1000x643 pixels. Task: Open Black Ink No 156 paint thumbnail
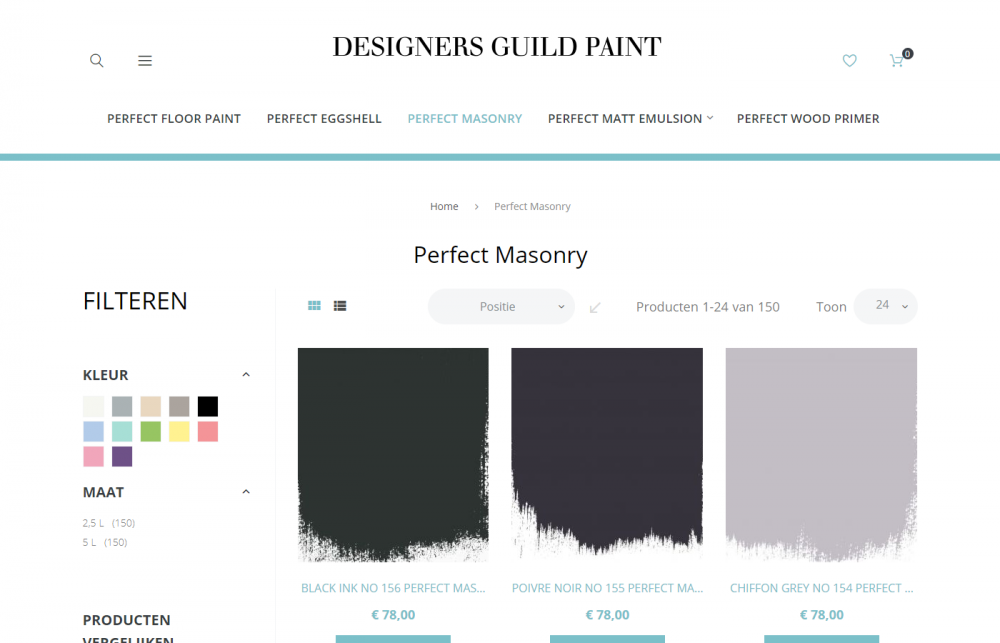point(393,455)
